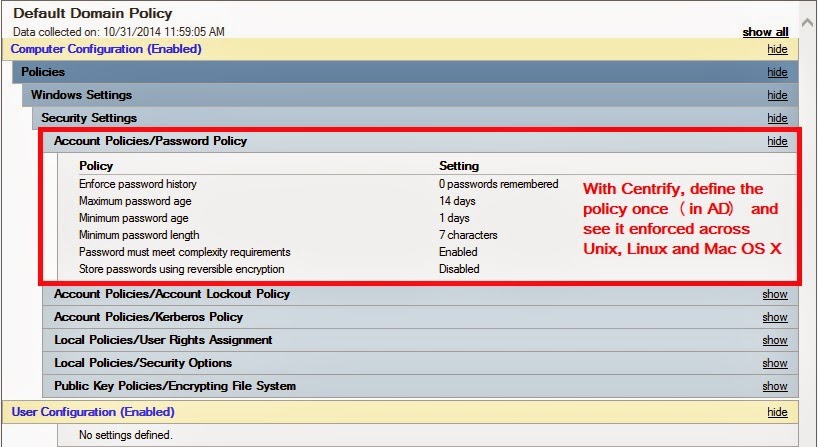Click the scrollbar up arrow
The height and width of the screenshot is (447, 818).
[809, 22]
